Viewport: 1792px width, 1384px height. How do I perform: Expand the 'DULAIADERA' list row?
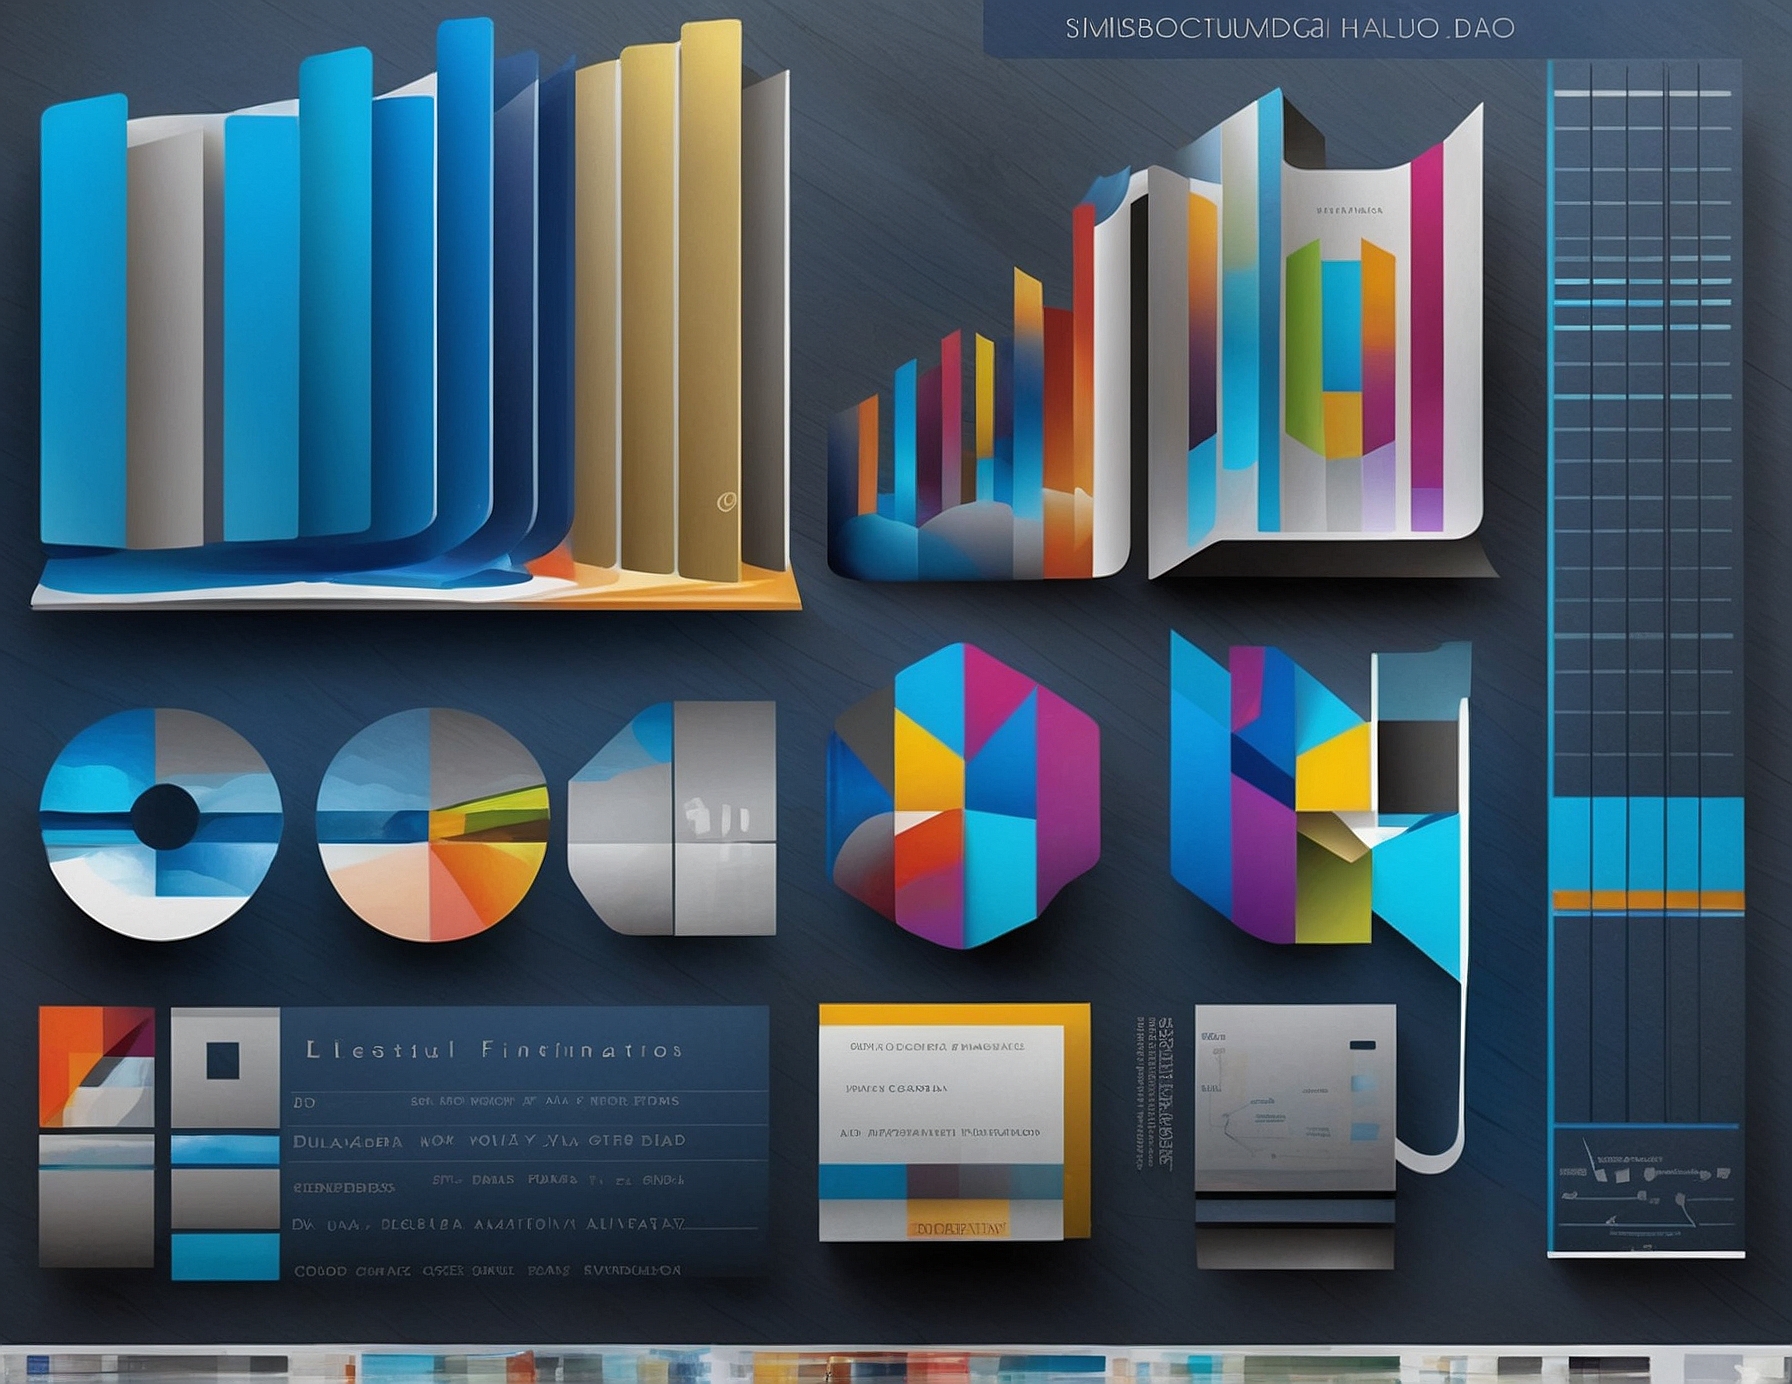point(488,1141)
